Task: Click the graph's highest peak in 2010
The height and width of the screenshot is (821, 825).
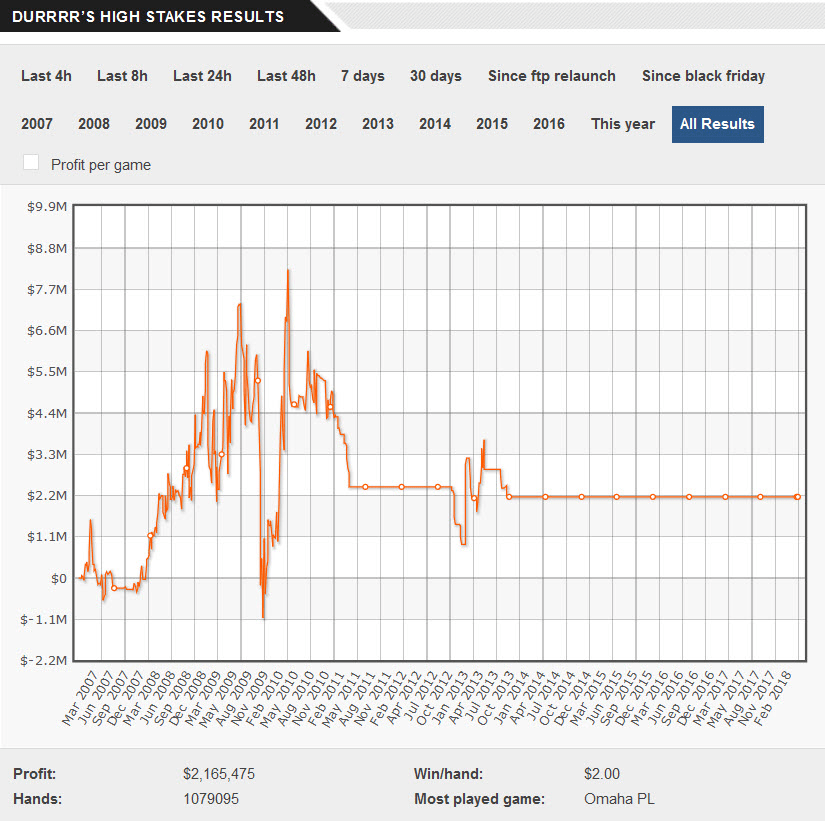Action: pyautogui.click(x=288, y=271)
